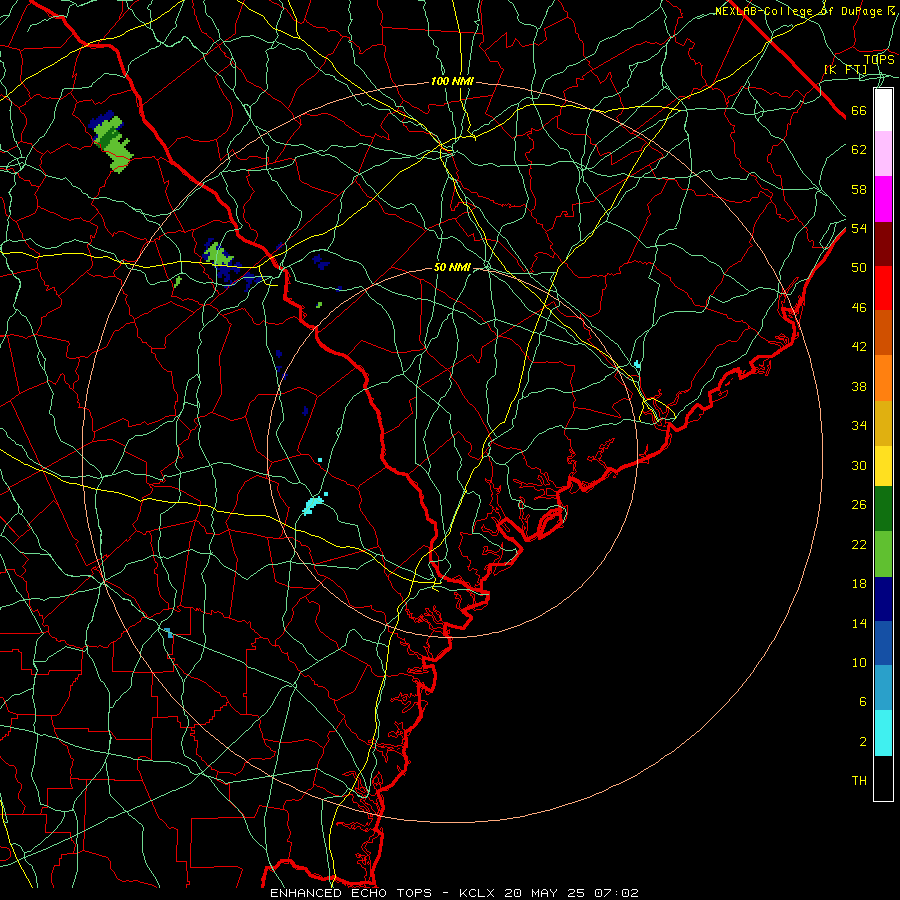This screenshot has width=900, height=900.
Task: Click the 66 scale label
Action: tap(859, 110)
